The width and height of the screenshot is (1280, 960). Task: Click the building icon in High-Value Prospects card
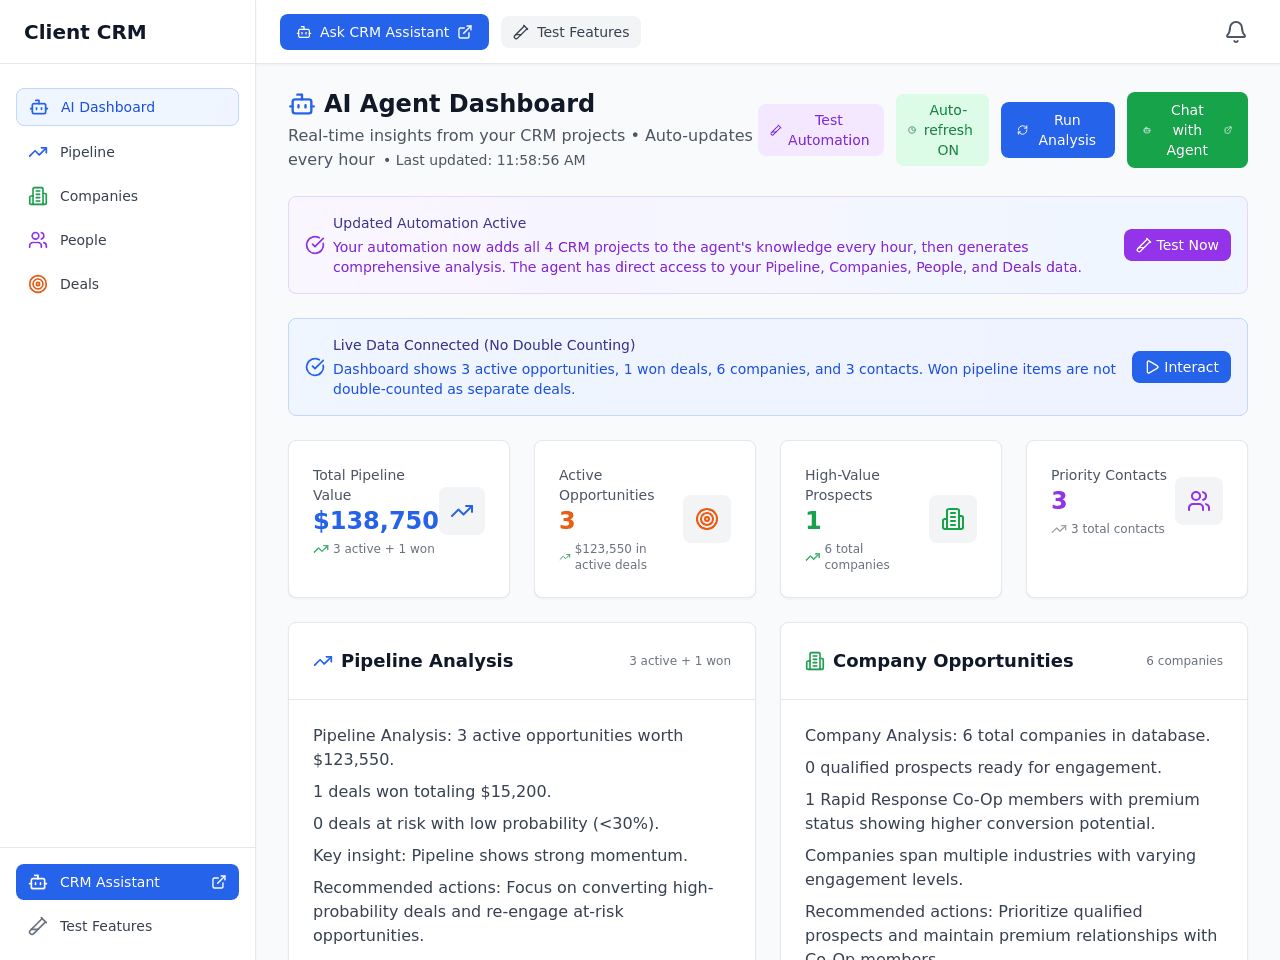click(953, 519)
